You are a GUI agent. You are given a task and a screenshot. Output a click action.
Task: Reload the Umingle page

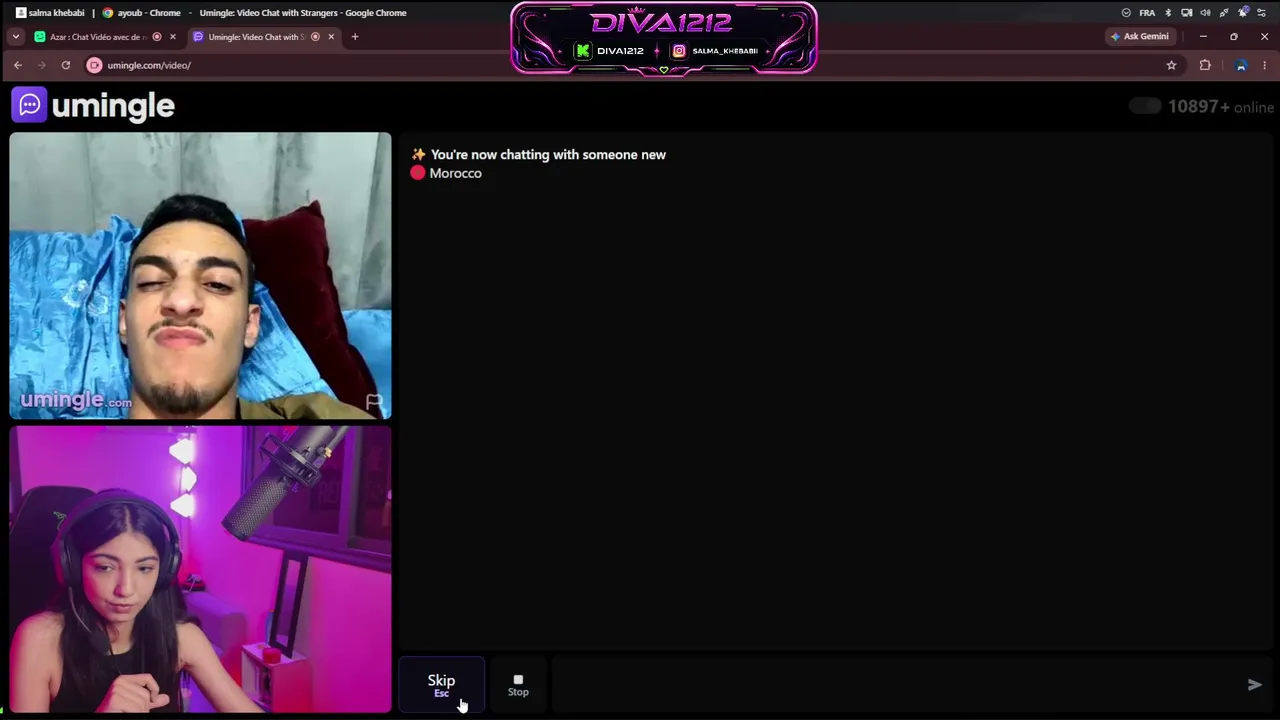66,65
